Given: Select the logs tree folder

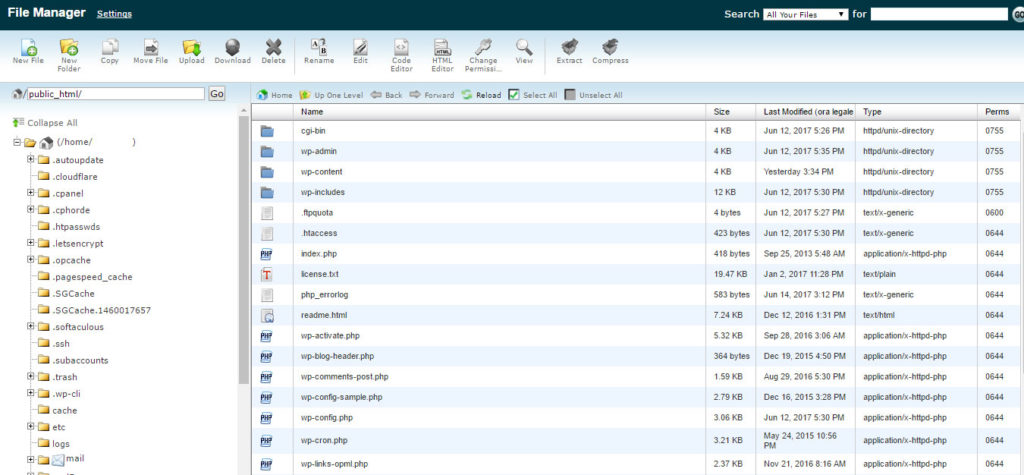Looking at the screenshot, I should tap(61, 444).
